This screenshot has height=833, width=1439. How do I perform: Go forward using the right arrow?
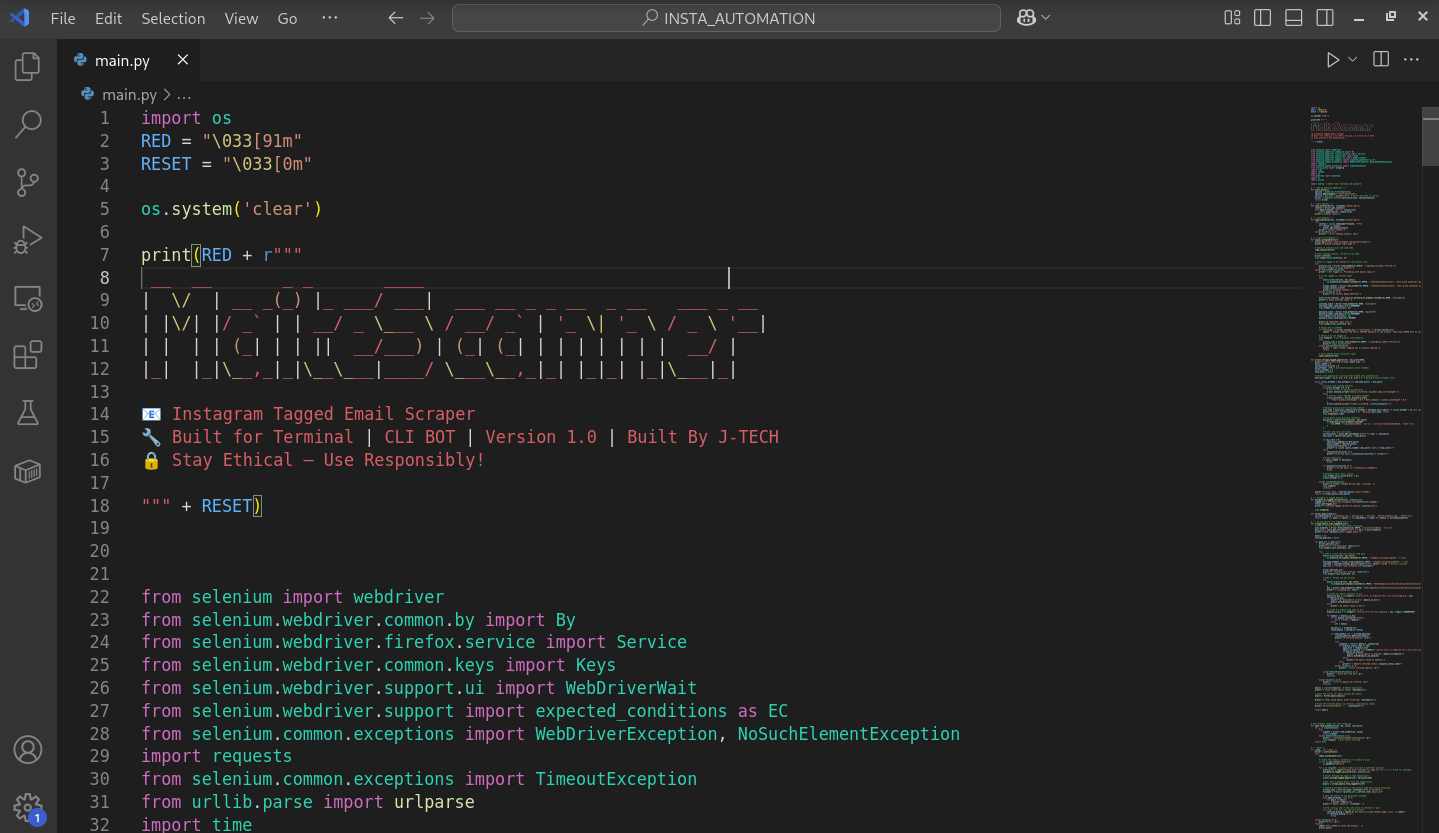point(428,18)
